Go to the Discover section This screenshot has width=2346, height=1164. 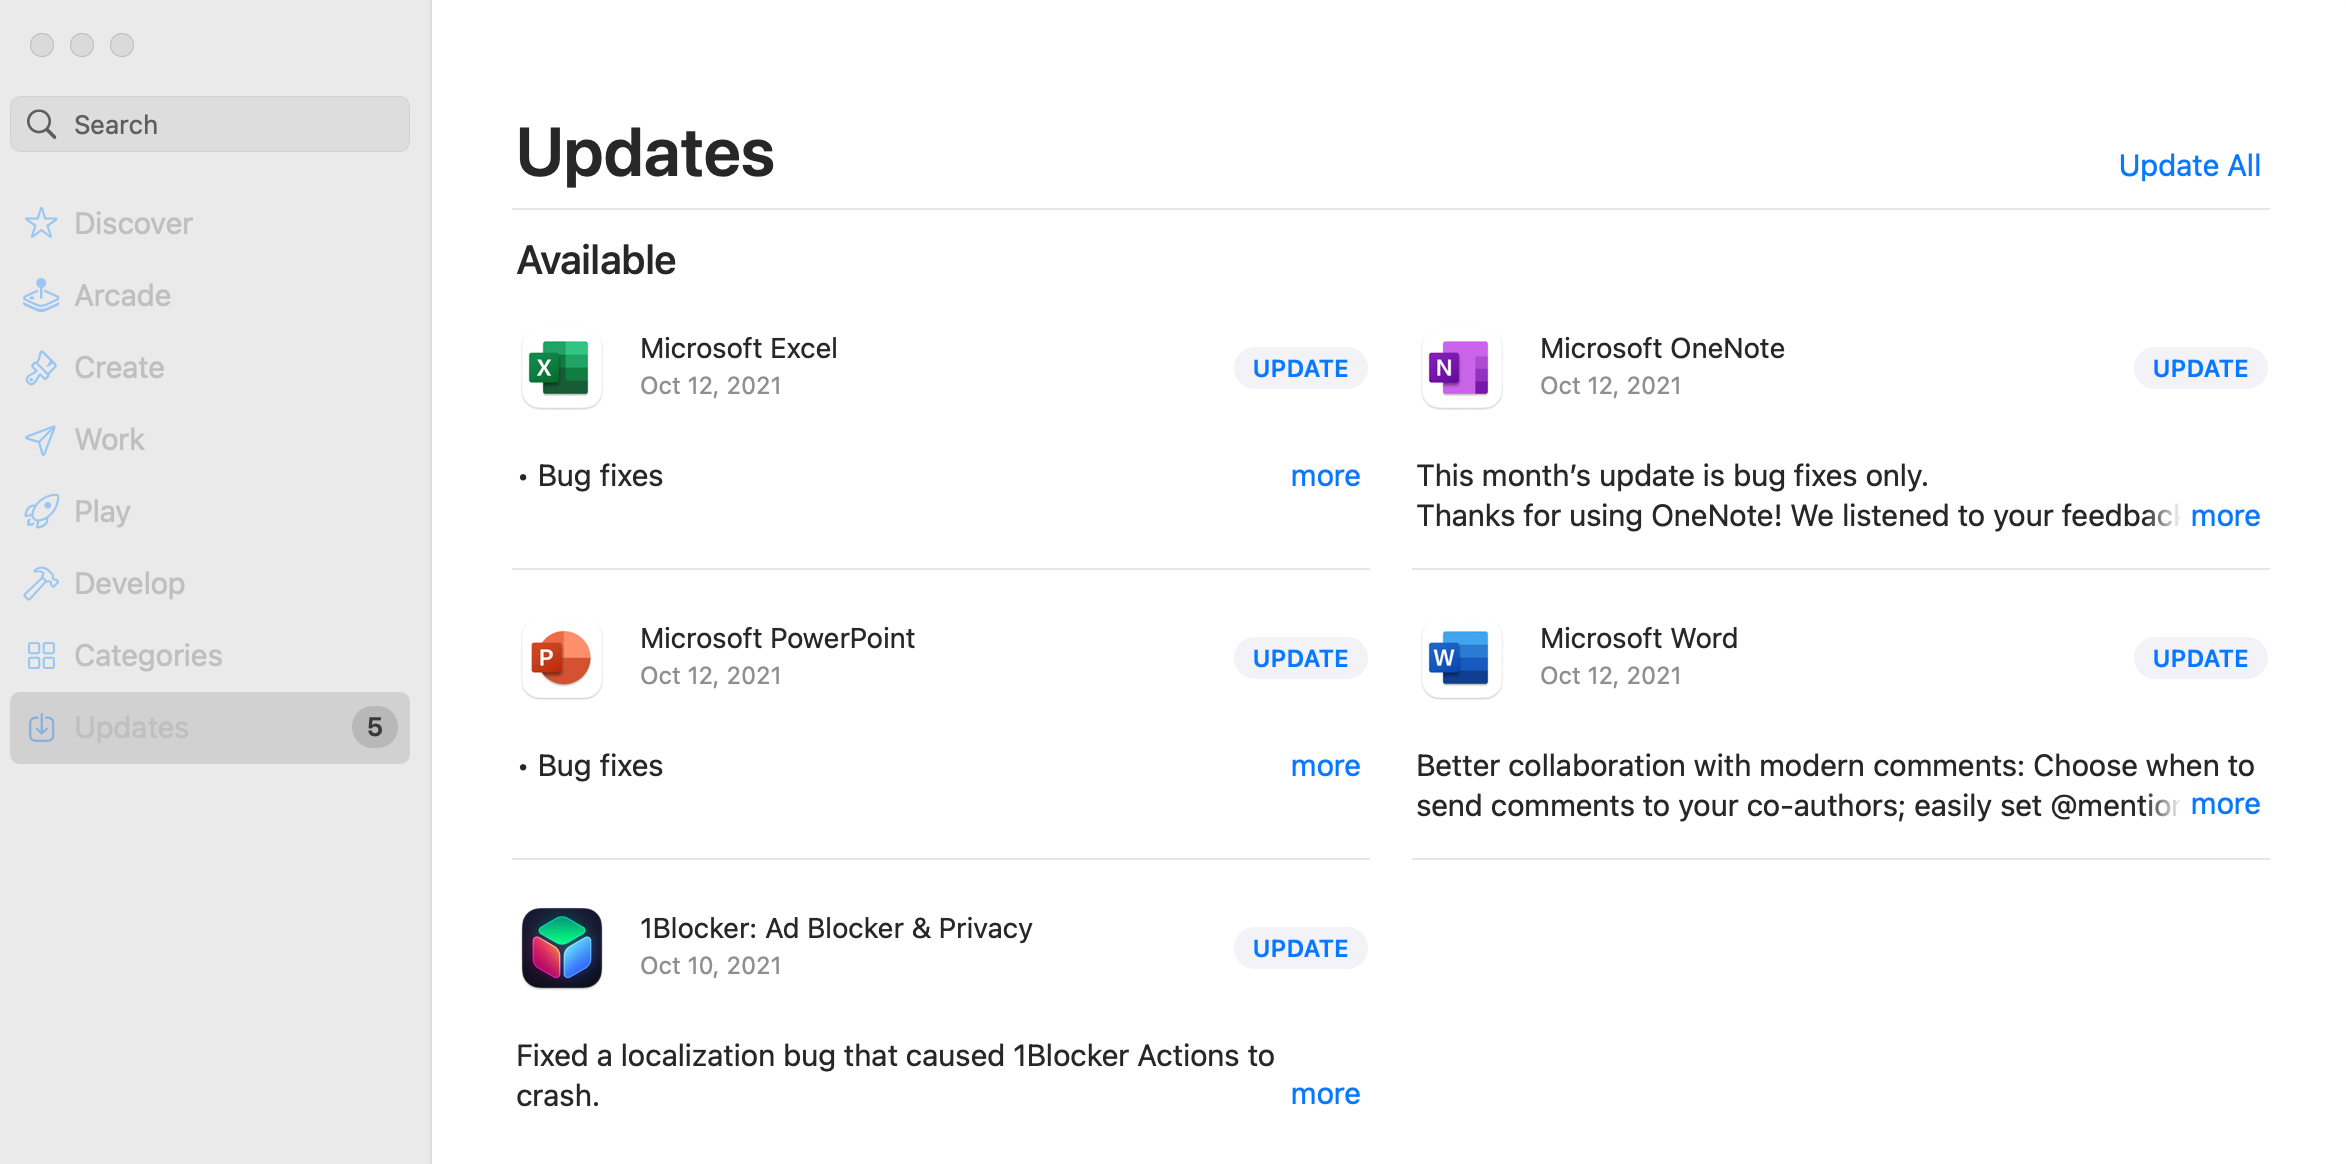click(x=132, y=223)
